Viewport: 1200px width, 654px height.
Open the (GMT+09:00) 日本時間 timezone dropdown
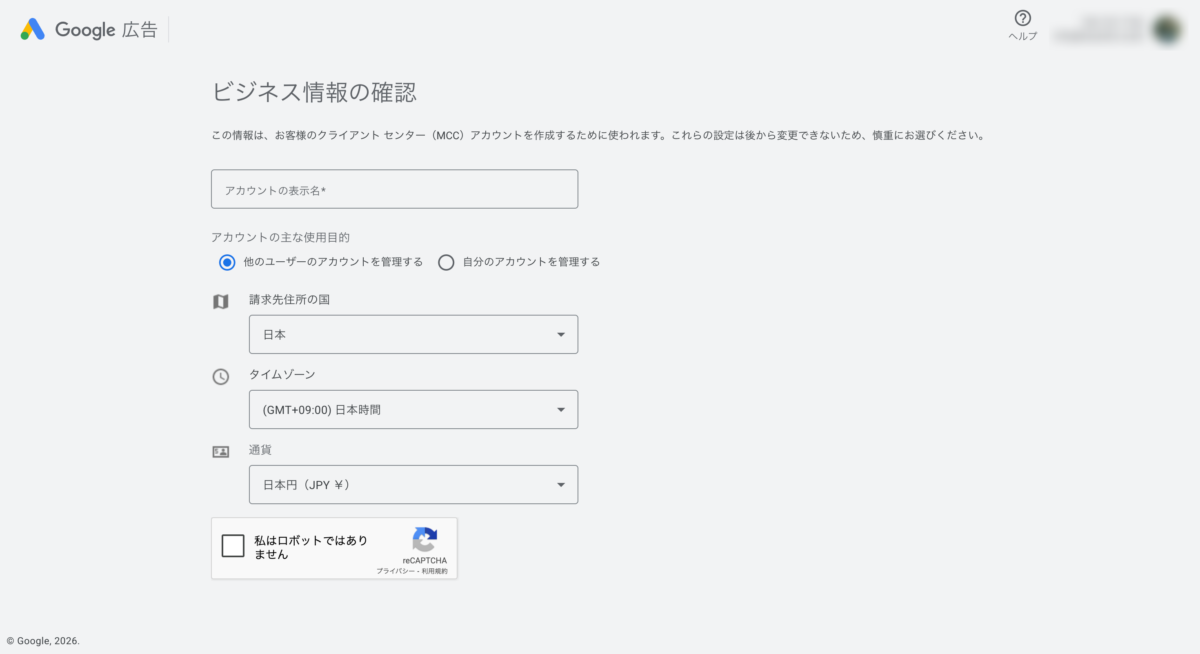[x=413, y=410]
